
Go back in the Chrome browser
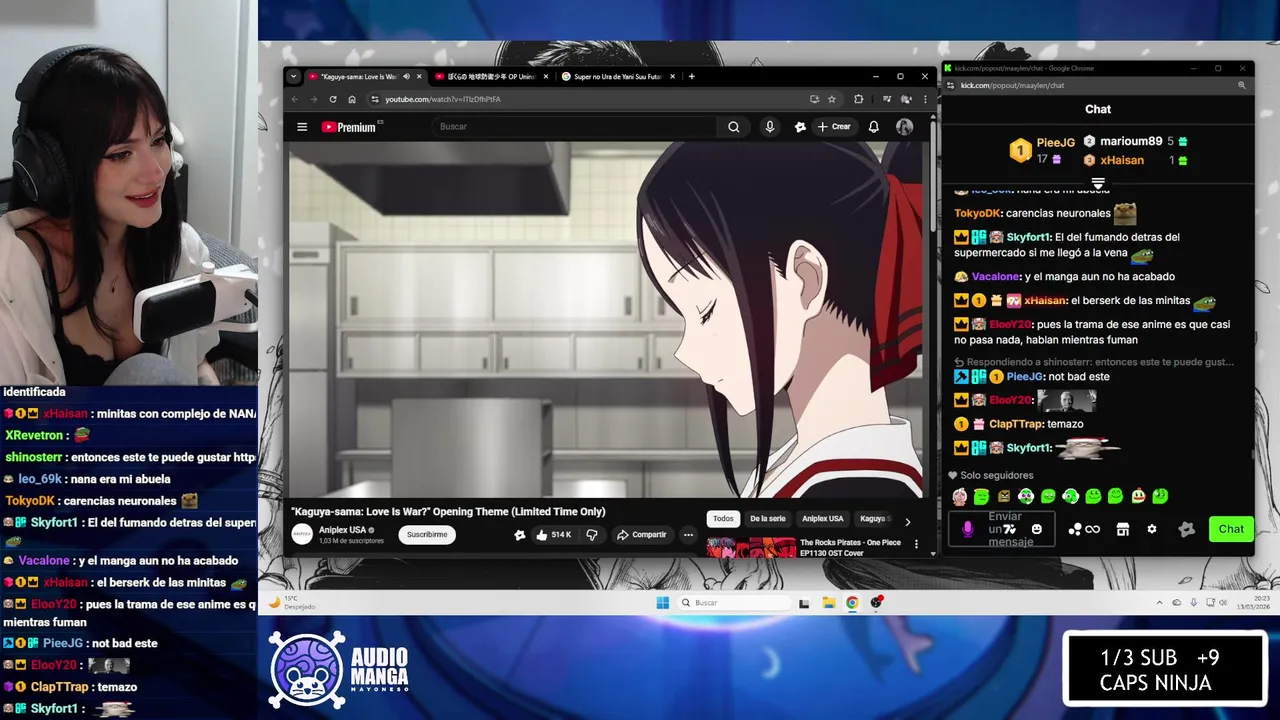point(295,99)
